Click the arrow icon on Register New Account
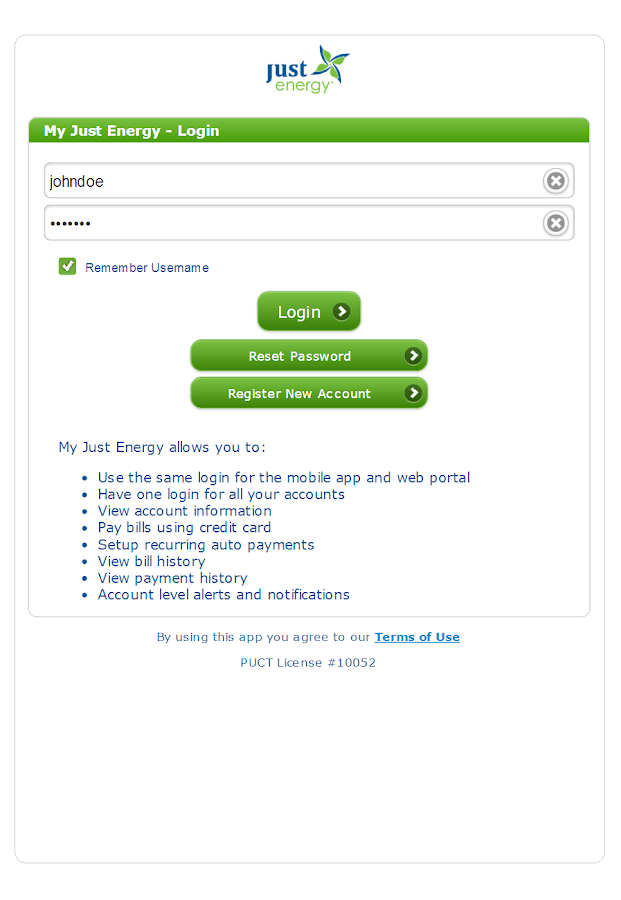The width and height of the screenshot is (621, 900). [x=413, y=394]
